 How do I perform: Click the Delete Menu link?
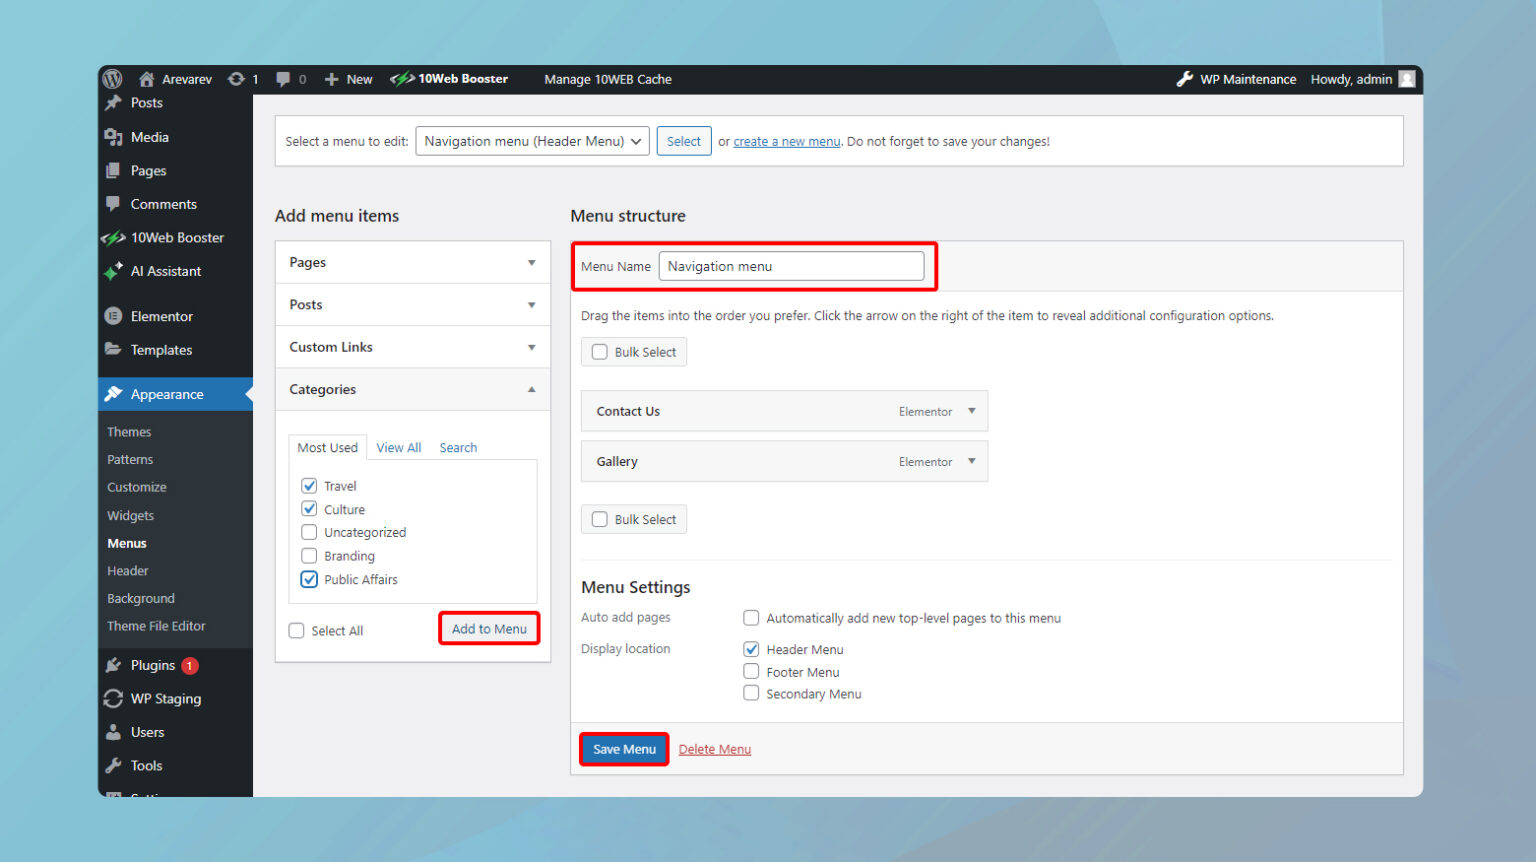714,749
